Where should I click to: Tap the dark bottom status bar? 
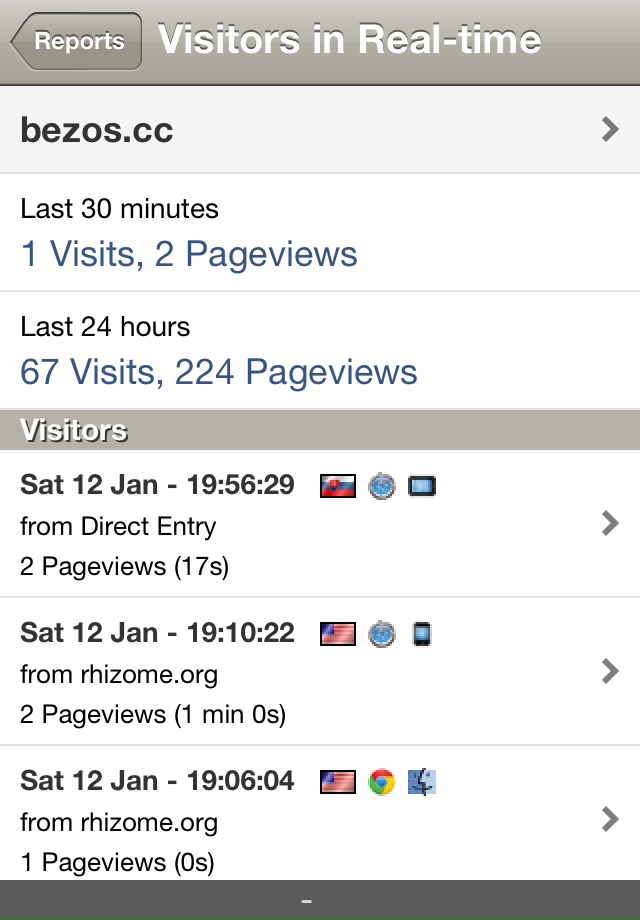320,900
